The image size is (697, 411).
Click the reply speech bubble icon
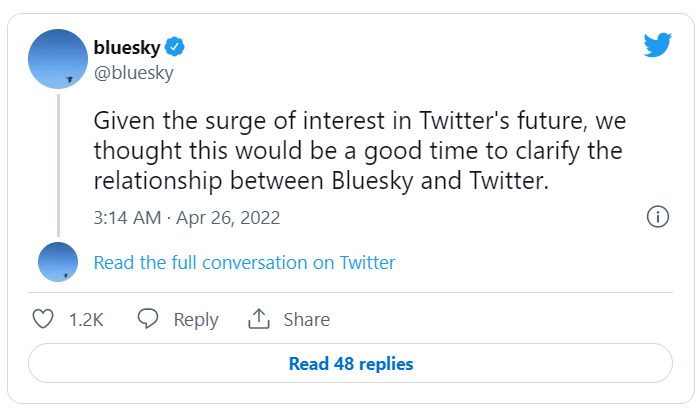[x=149, y=319]
